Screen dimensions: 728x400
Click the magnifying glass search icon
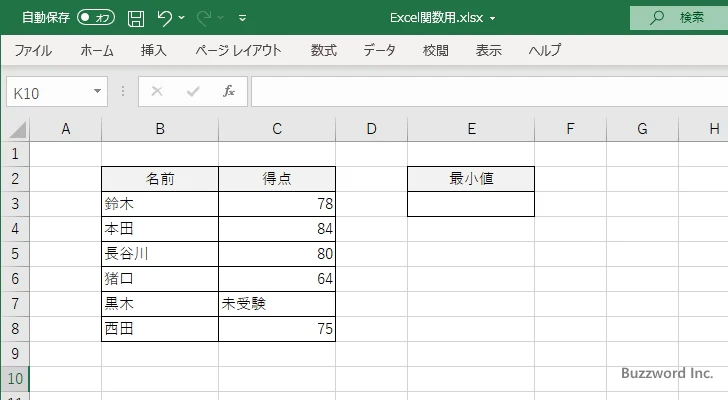coord(656,18)
